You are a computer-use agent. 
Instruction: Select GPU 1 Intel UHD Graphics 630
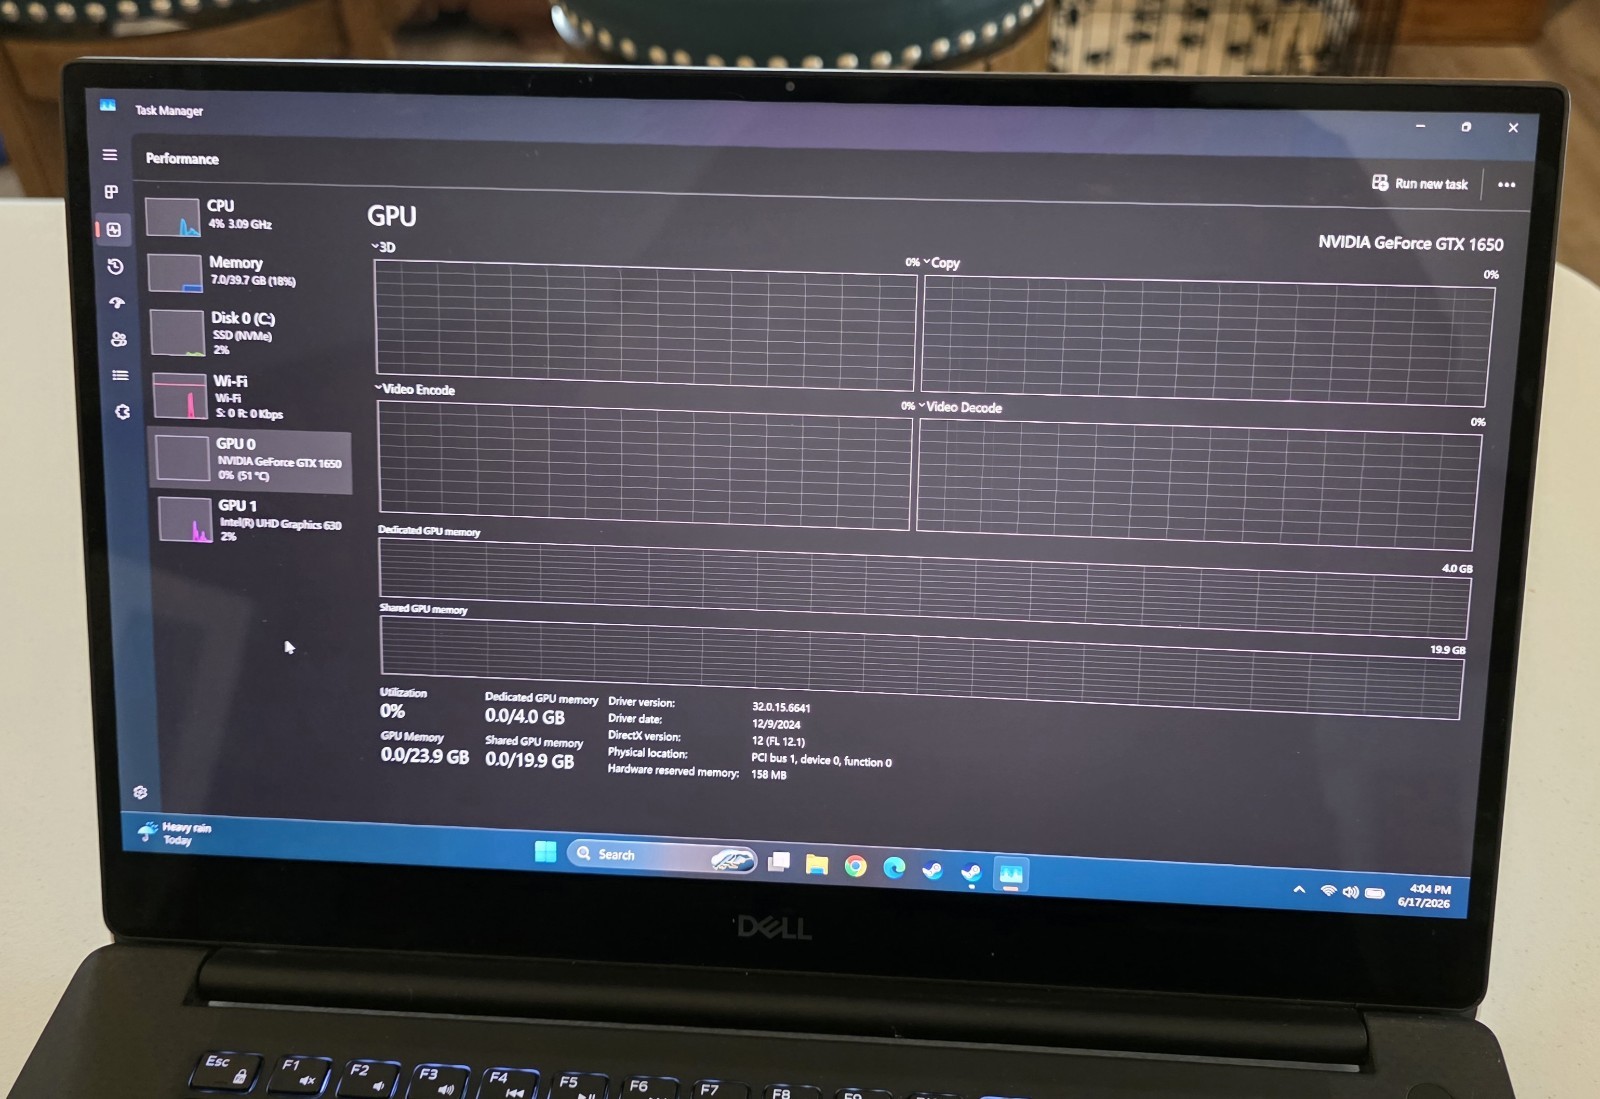(254, 520)
